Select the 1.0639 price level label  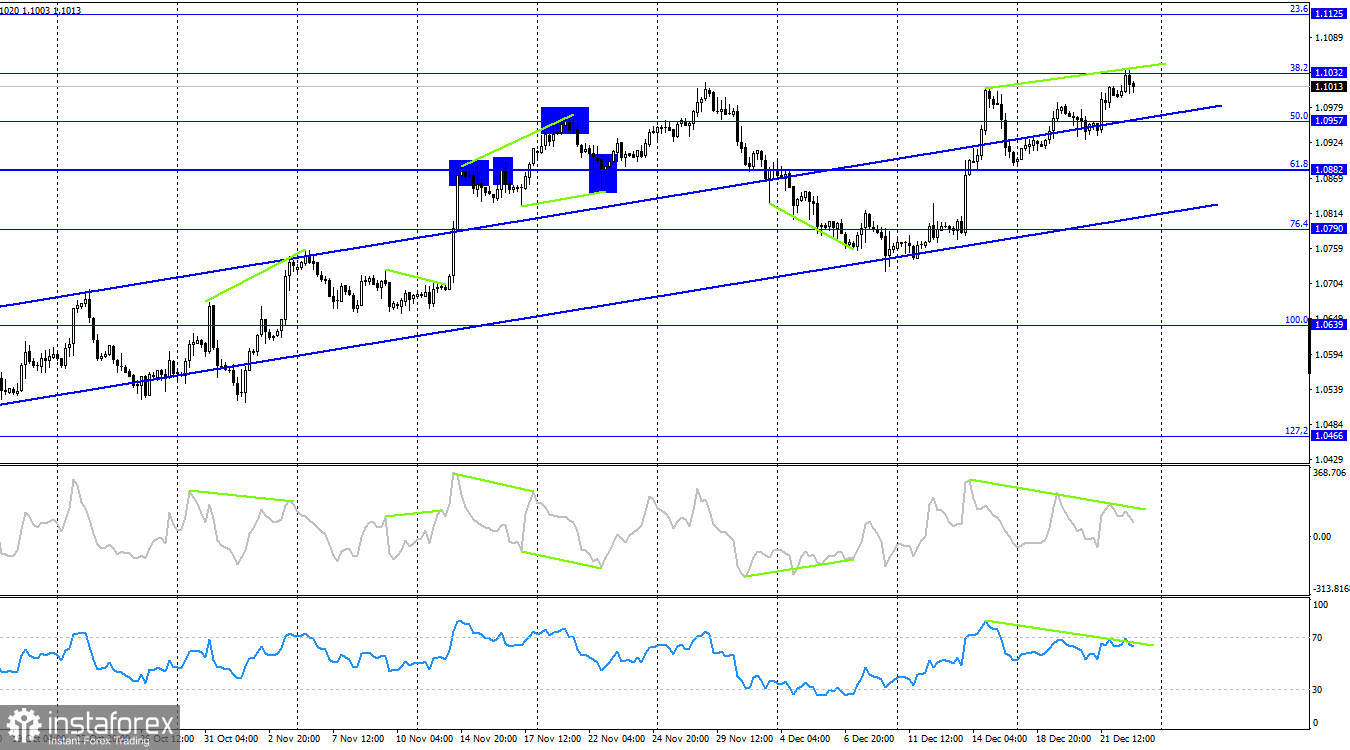(x=1328, y=325)
